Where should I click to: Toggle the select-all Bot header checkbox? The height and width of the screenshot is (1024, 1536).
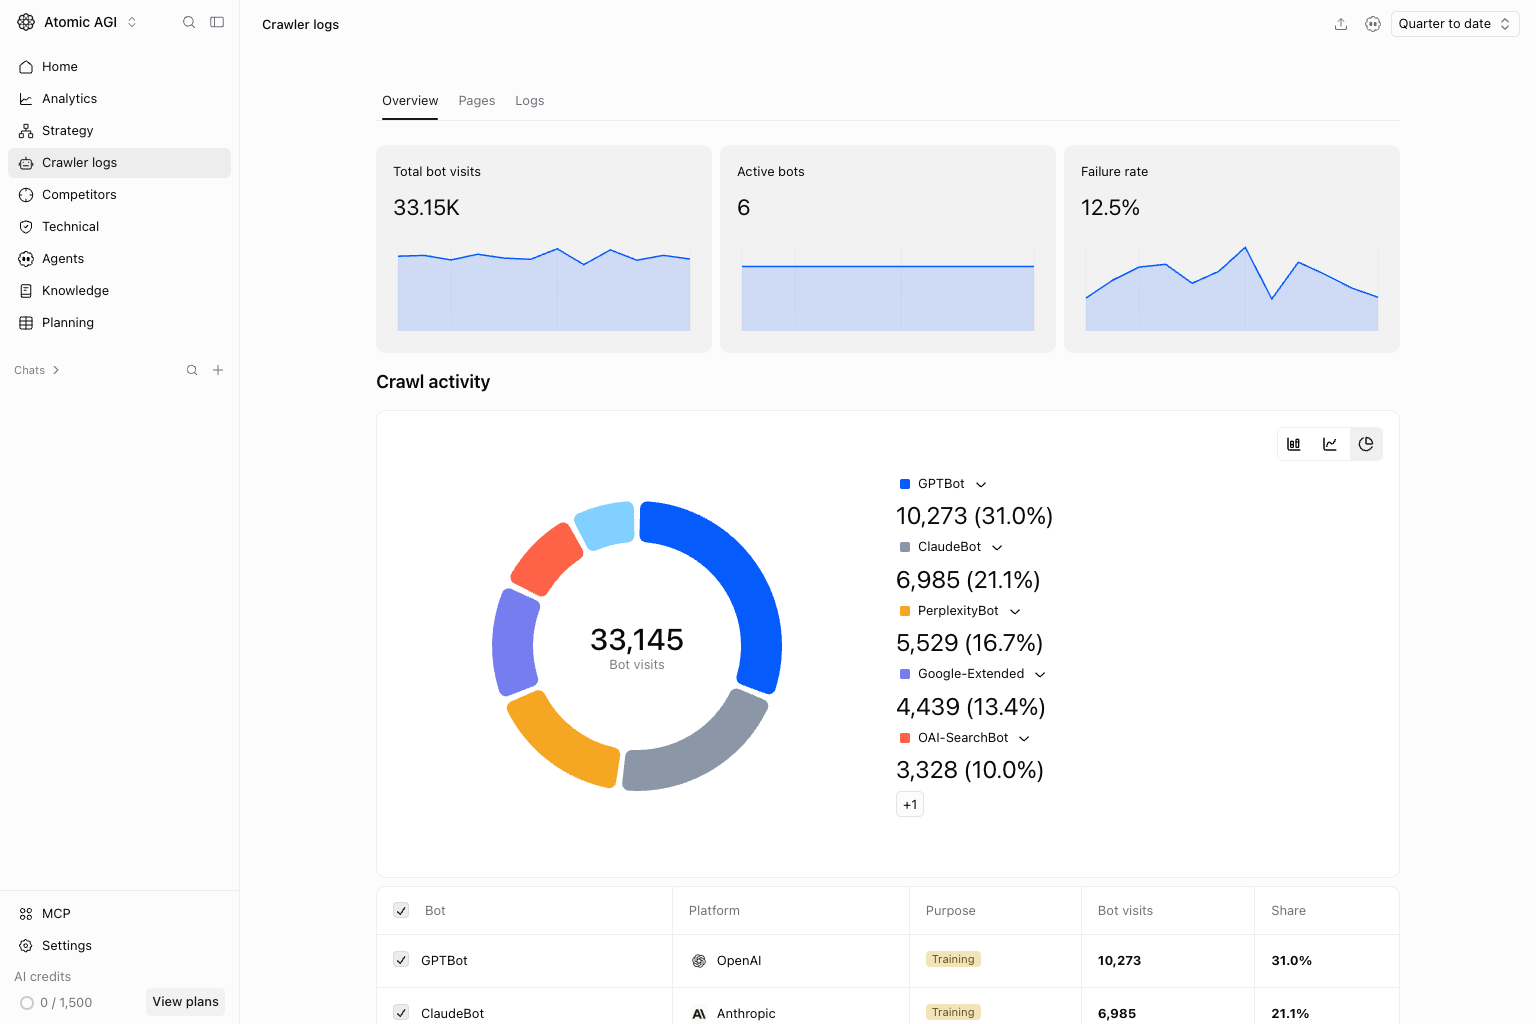(401, 910)
